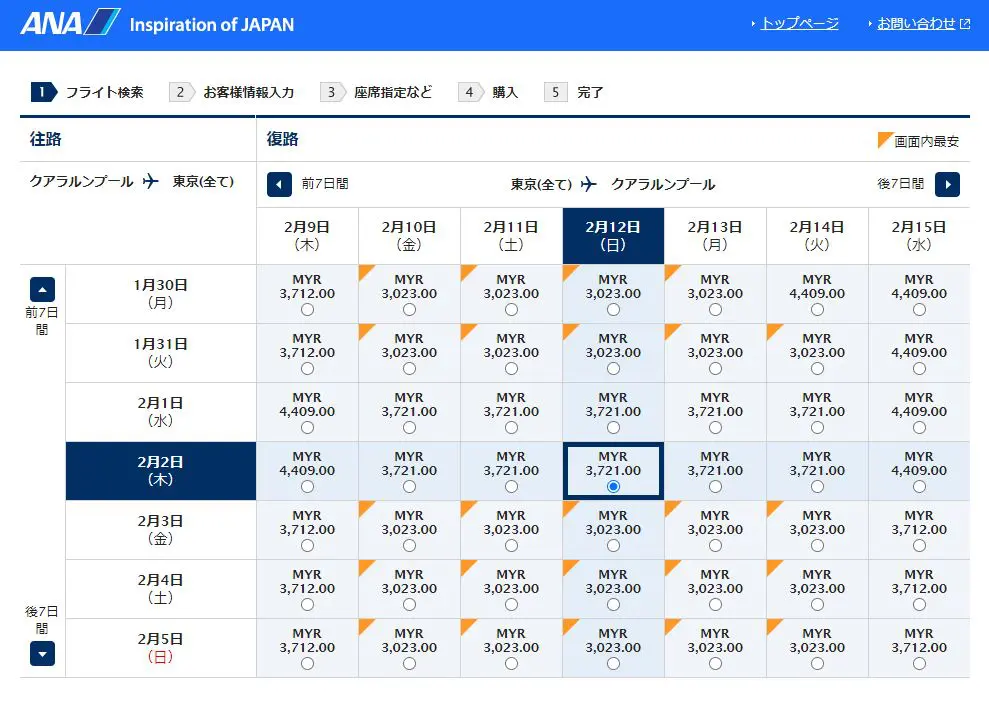Select fare for 1月31日 outbound and 2月14日 return

pyautogui.click(x=817, y=368)
